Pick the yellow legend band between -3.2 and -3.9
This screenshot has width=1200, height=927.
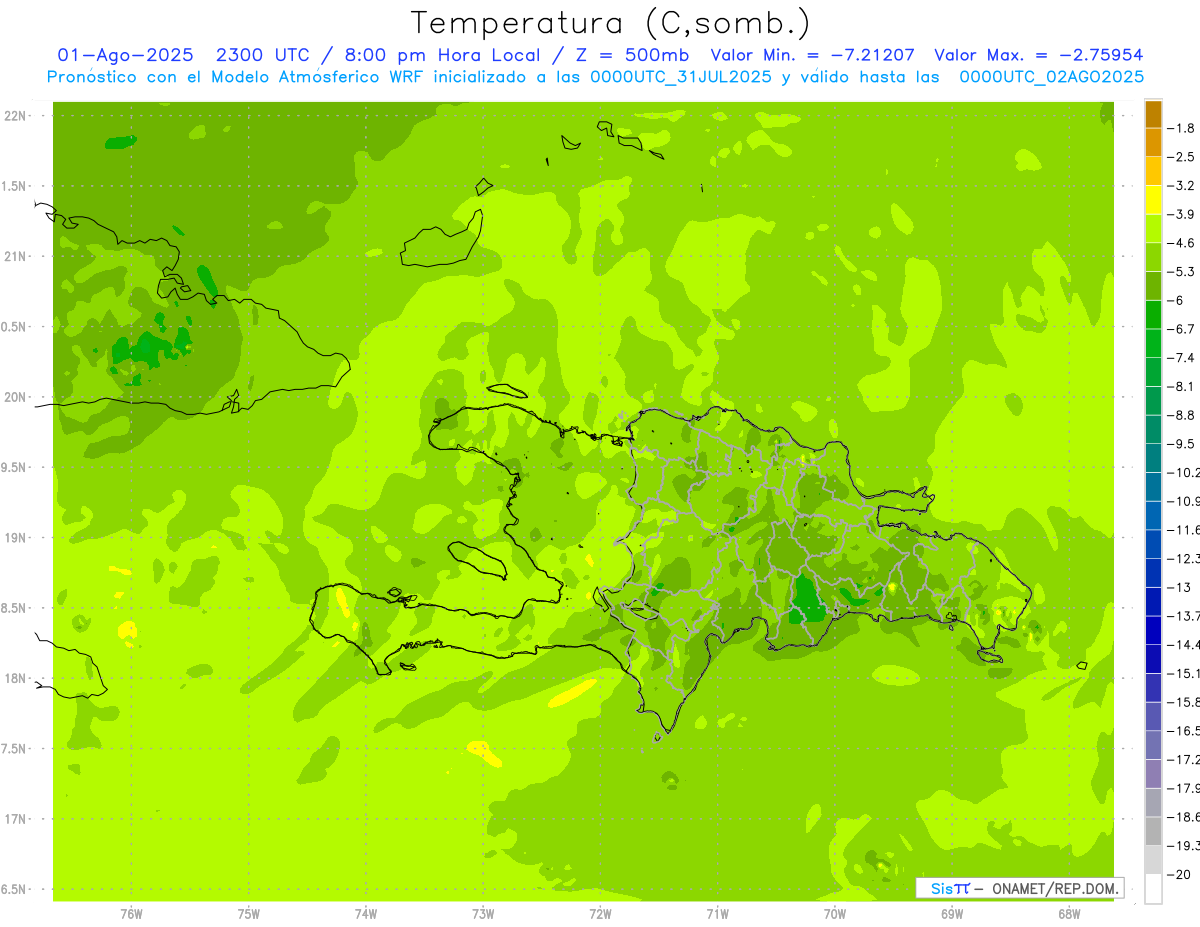1153,200
